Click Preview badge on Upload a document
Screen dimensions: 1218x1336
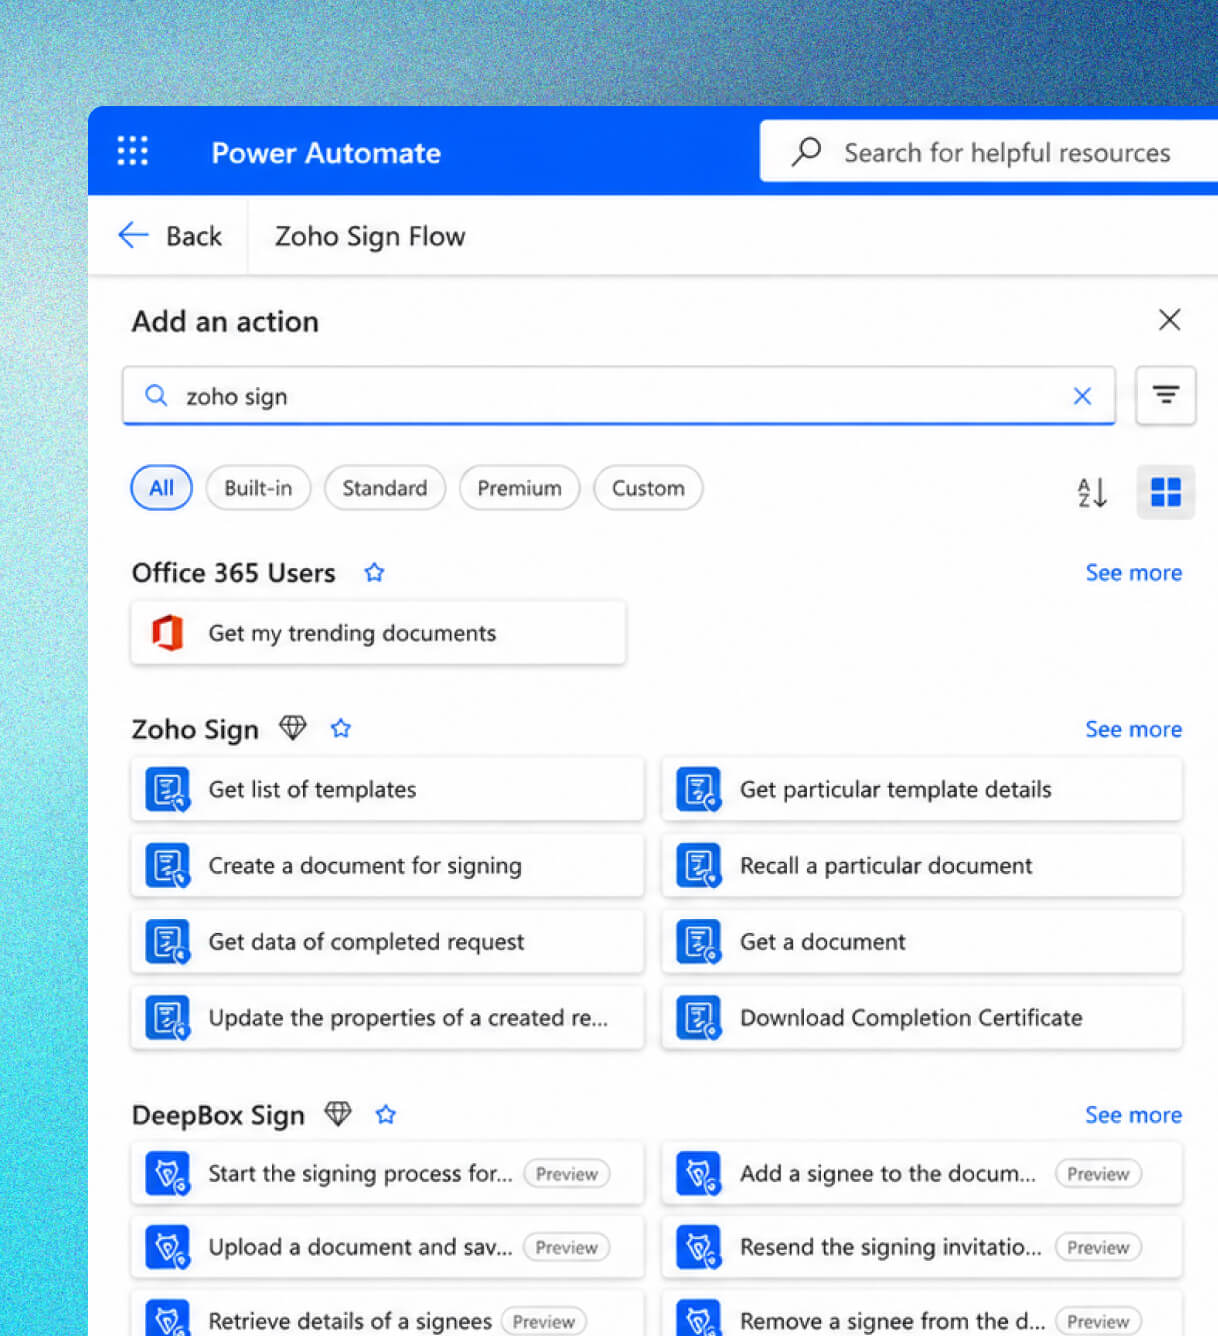pos(566,1248)
